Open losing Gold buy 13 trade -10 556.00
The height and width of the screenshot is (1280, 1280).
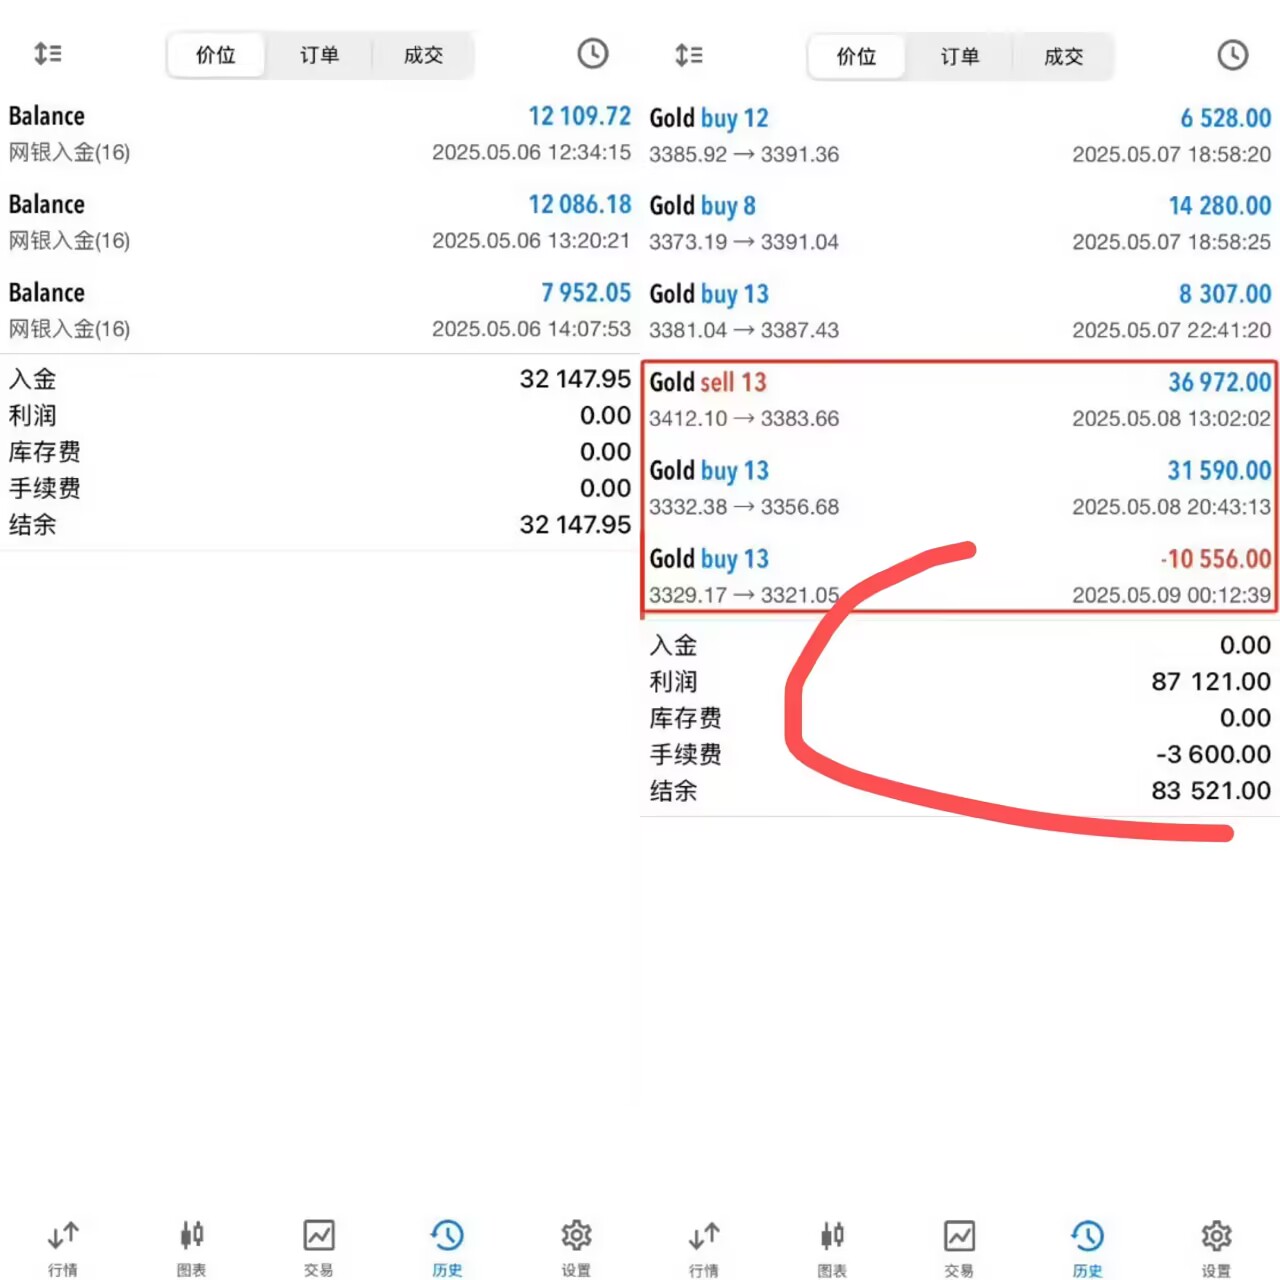(959, 576)
